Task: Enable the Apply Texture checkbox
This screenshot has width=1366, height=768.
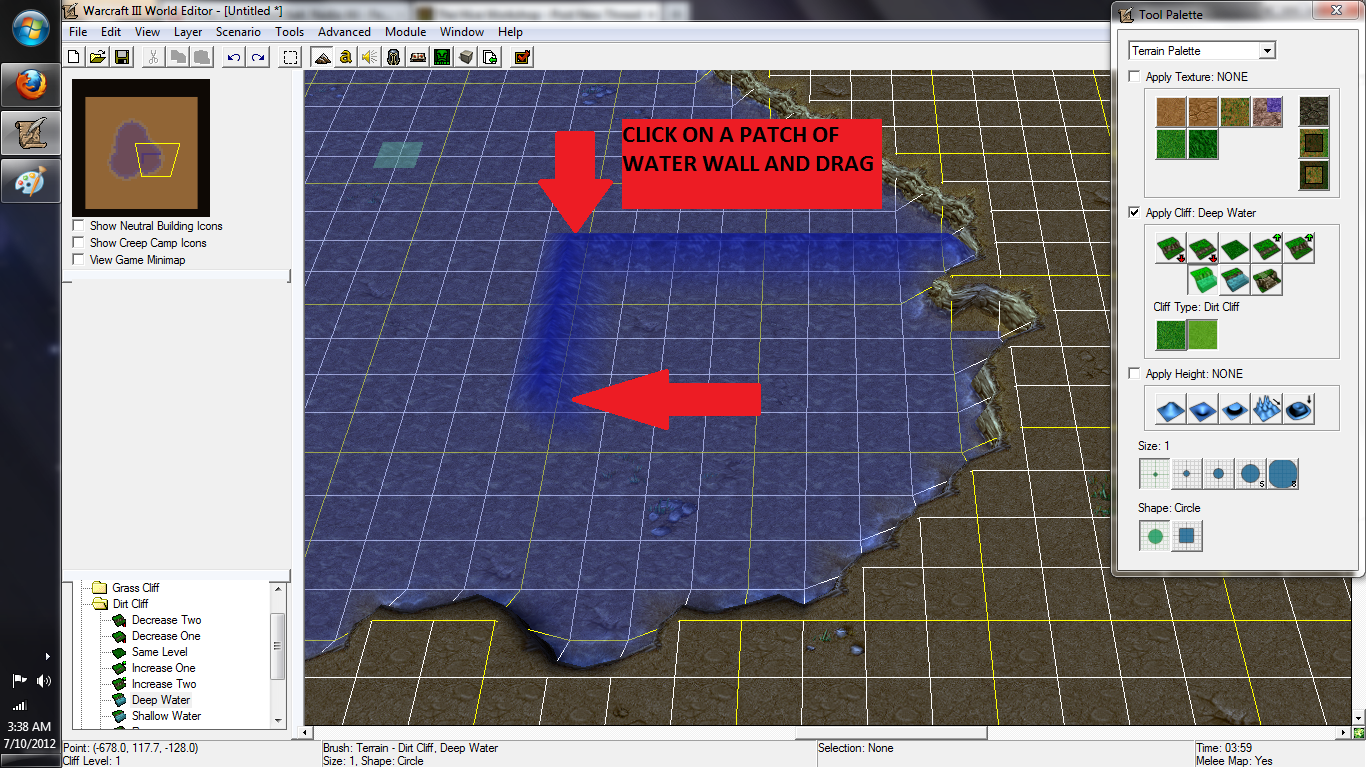Action: pyautogui.click(x=1134, y=77)
